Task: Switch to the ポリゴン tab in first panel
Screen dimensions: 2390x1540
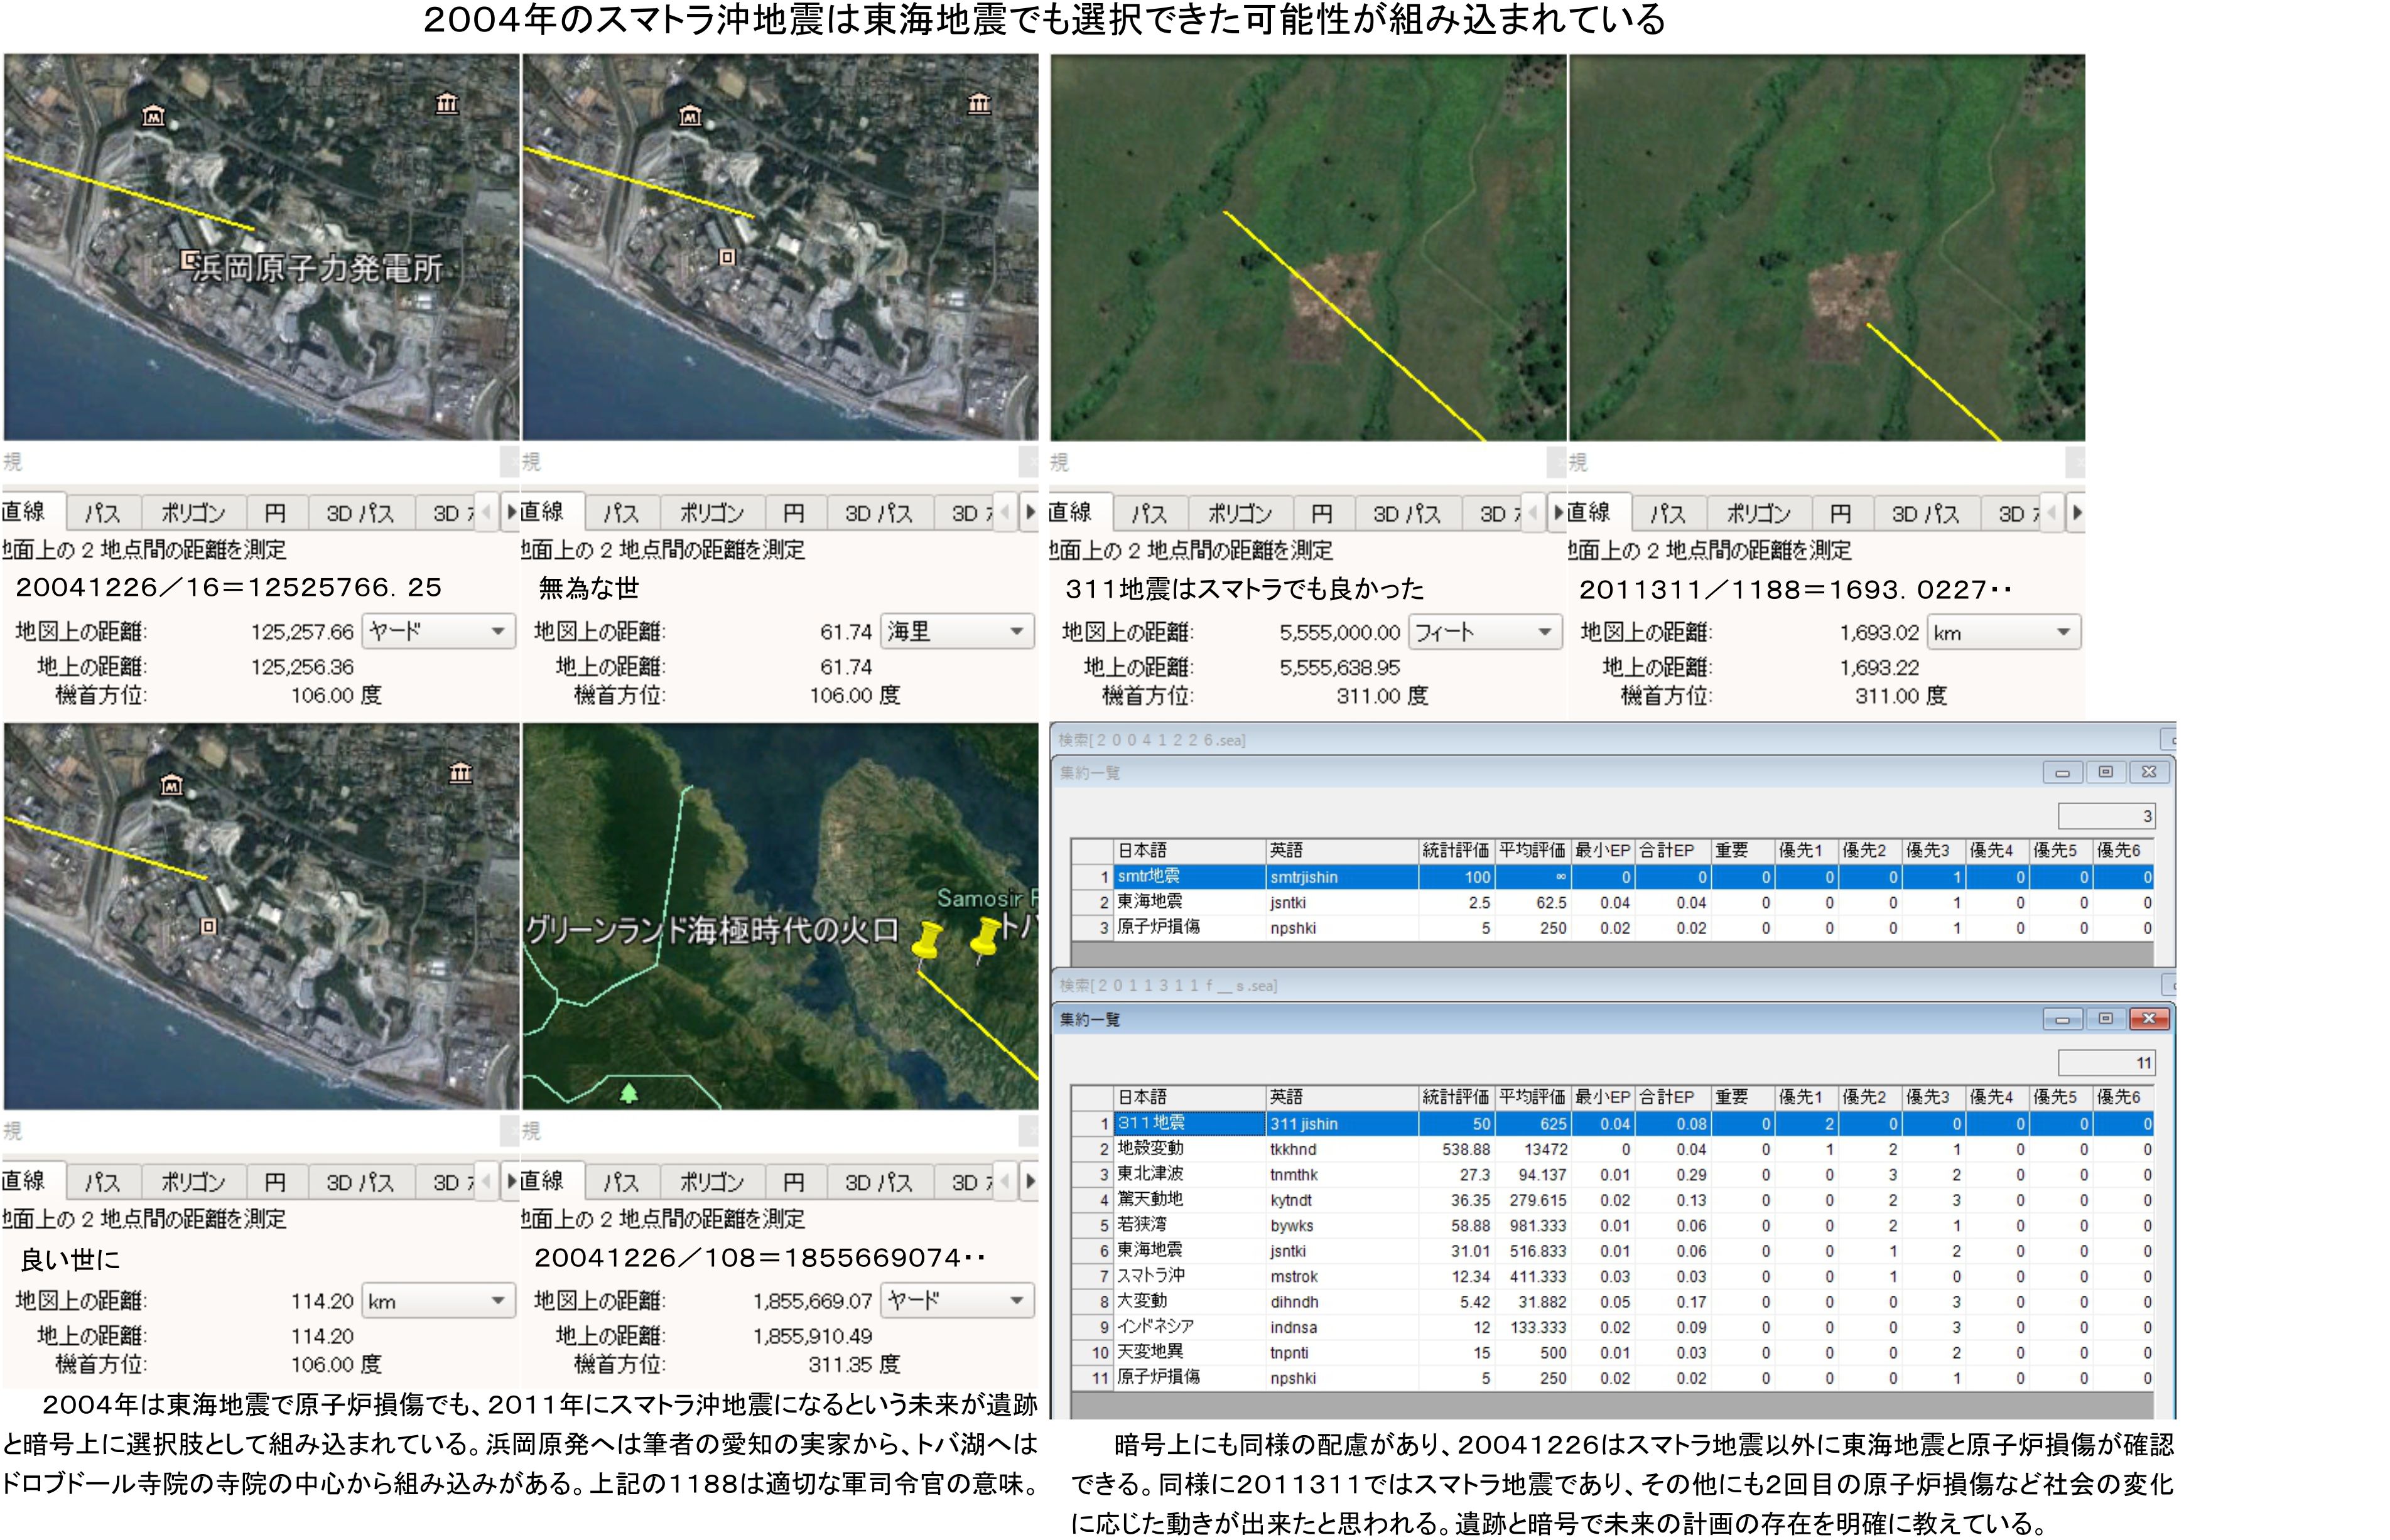Action: [193, 513]
